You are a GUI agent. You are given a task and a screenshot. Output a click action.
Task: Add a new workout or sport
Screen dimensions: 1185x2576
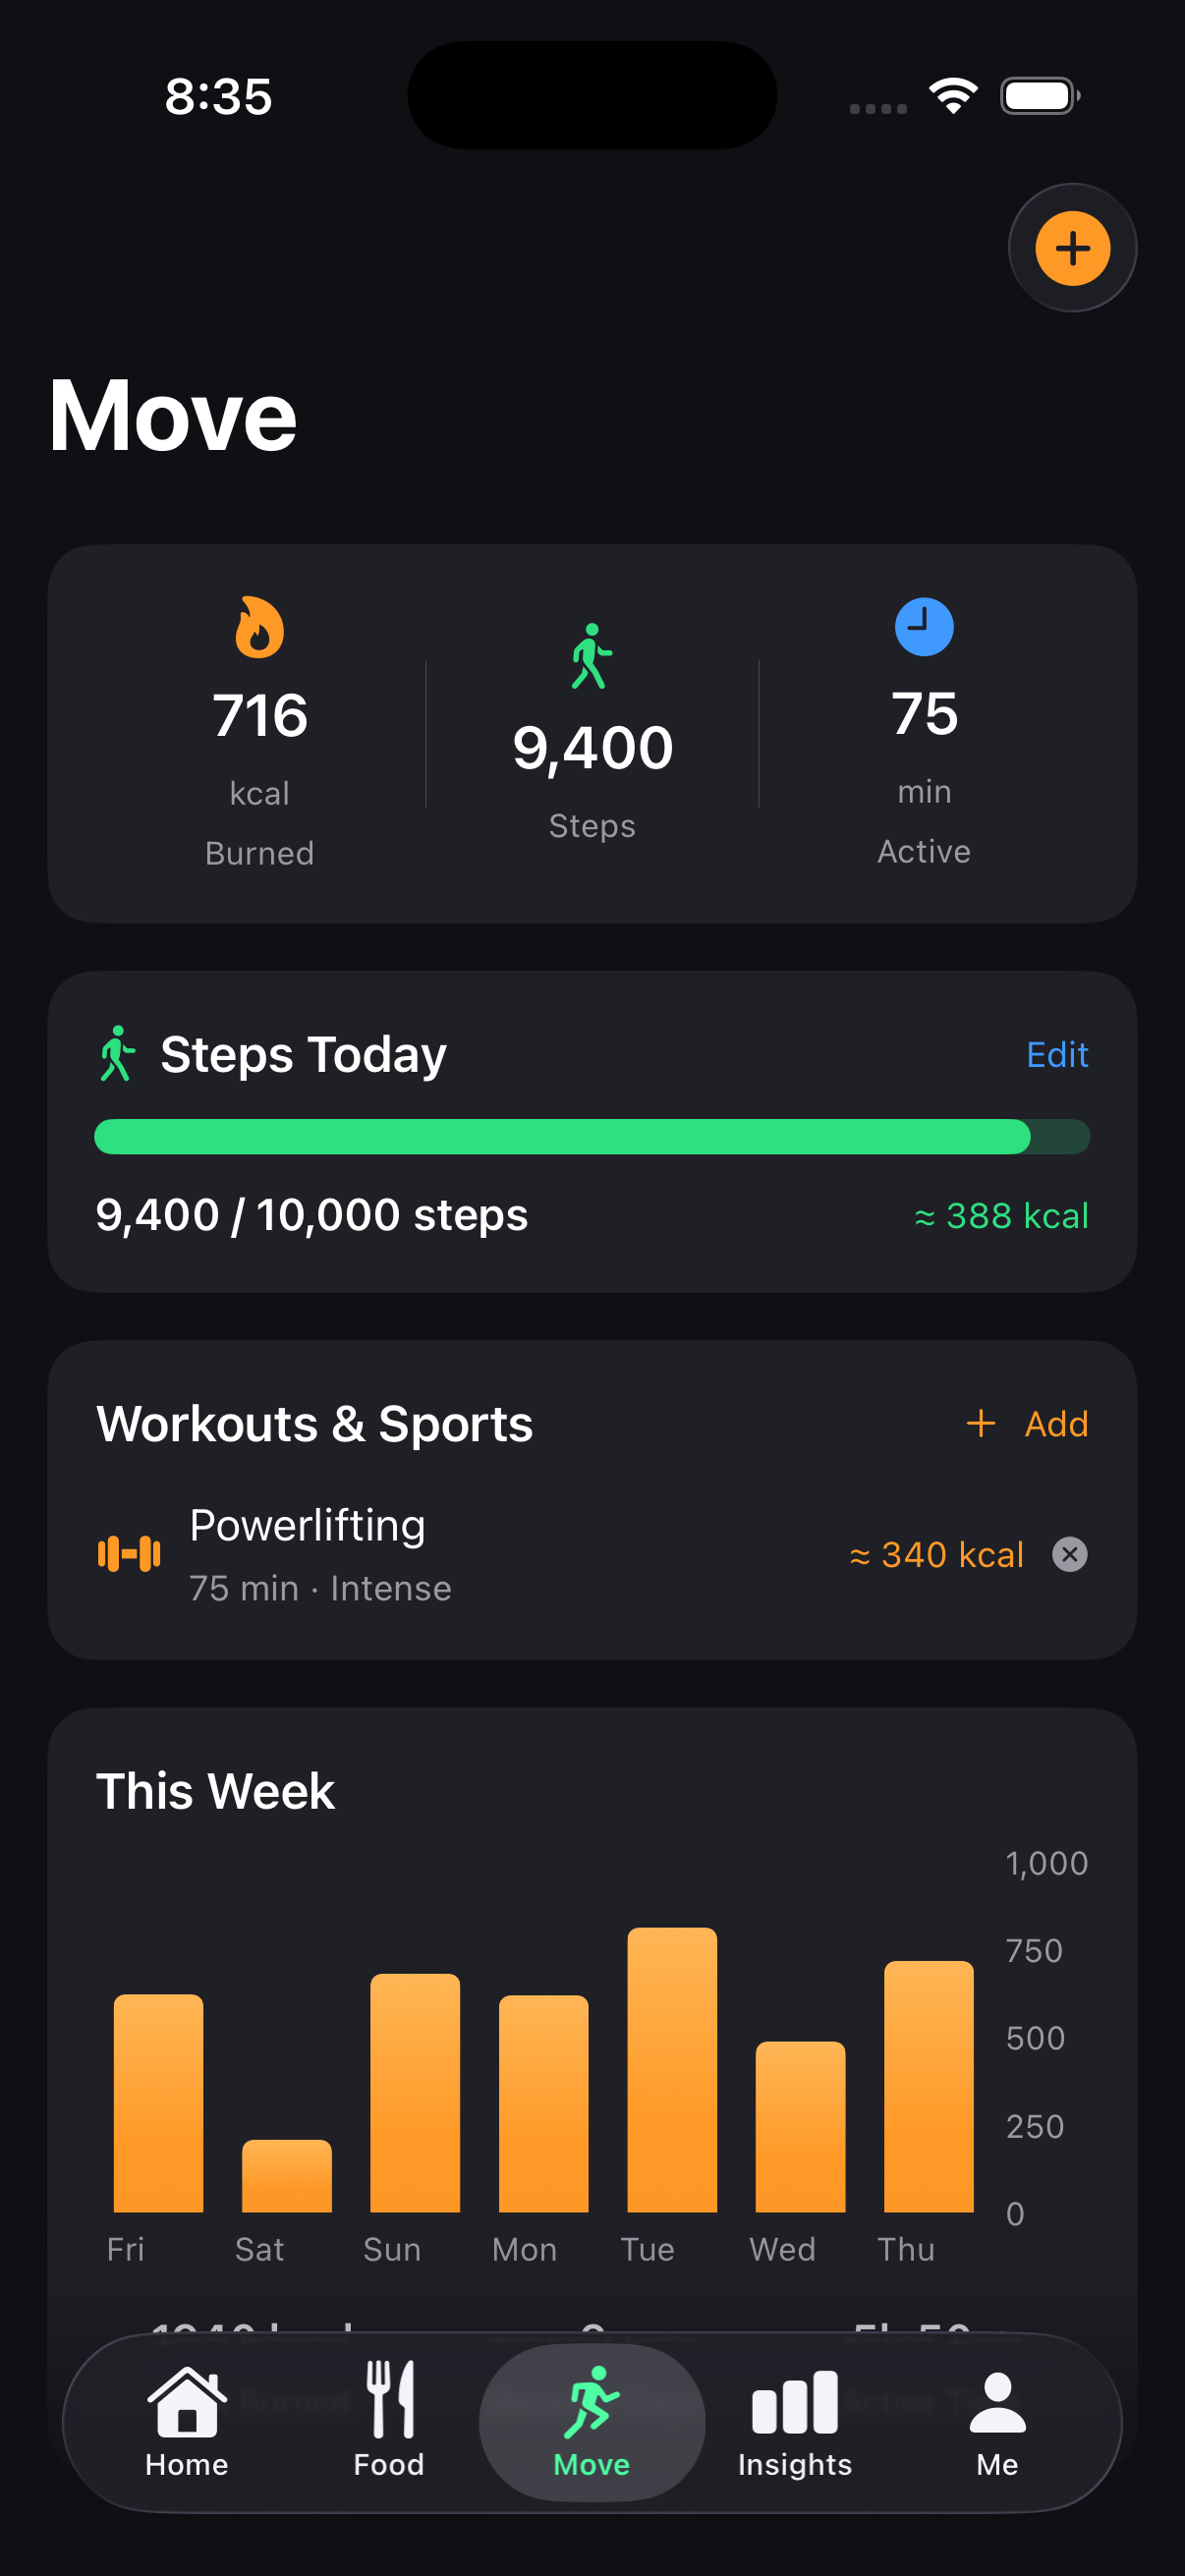click(1028, 1423)
